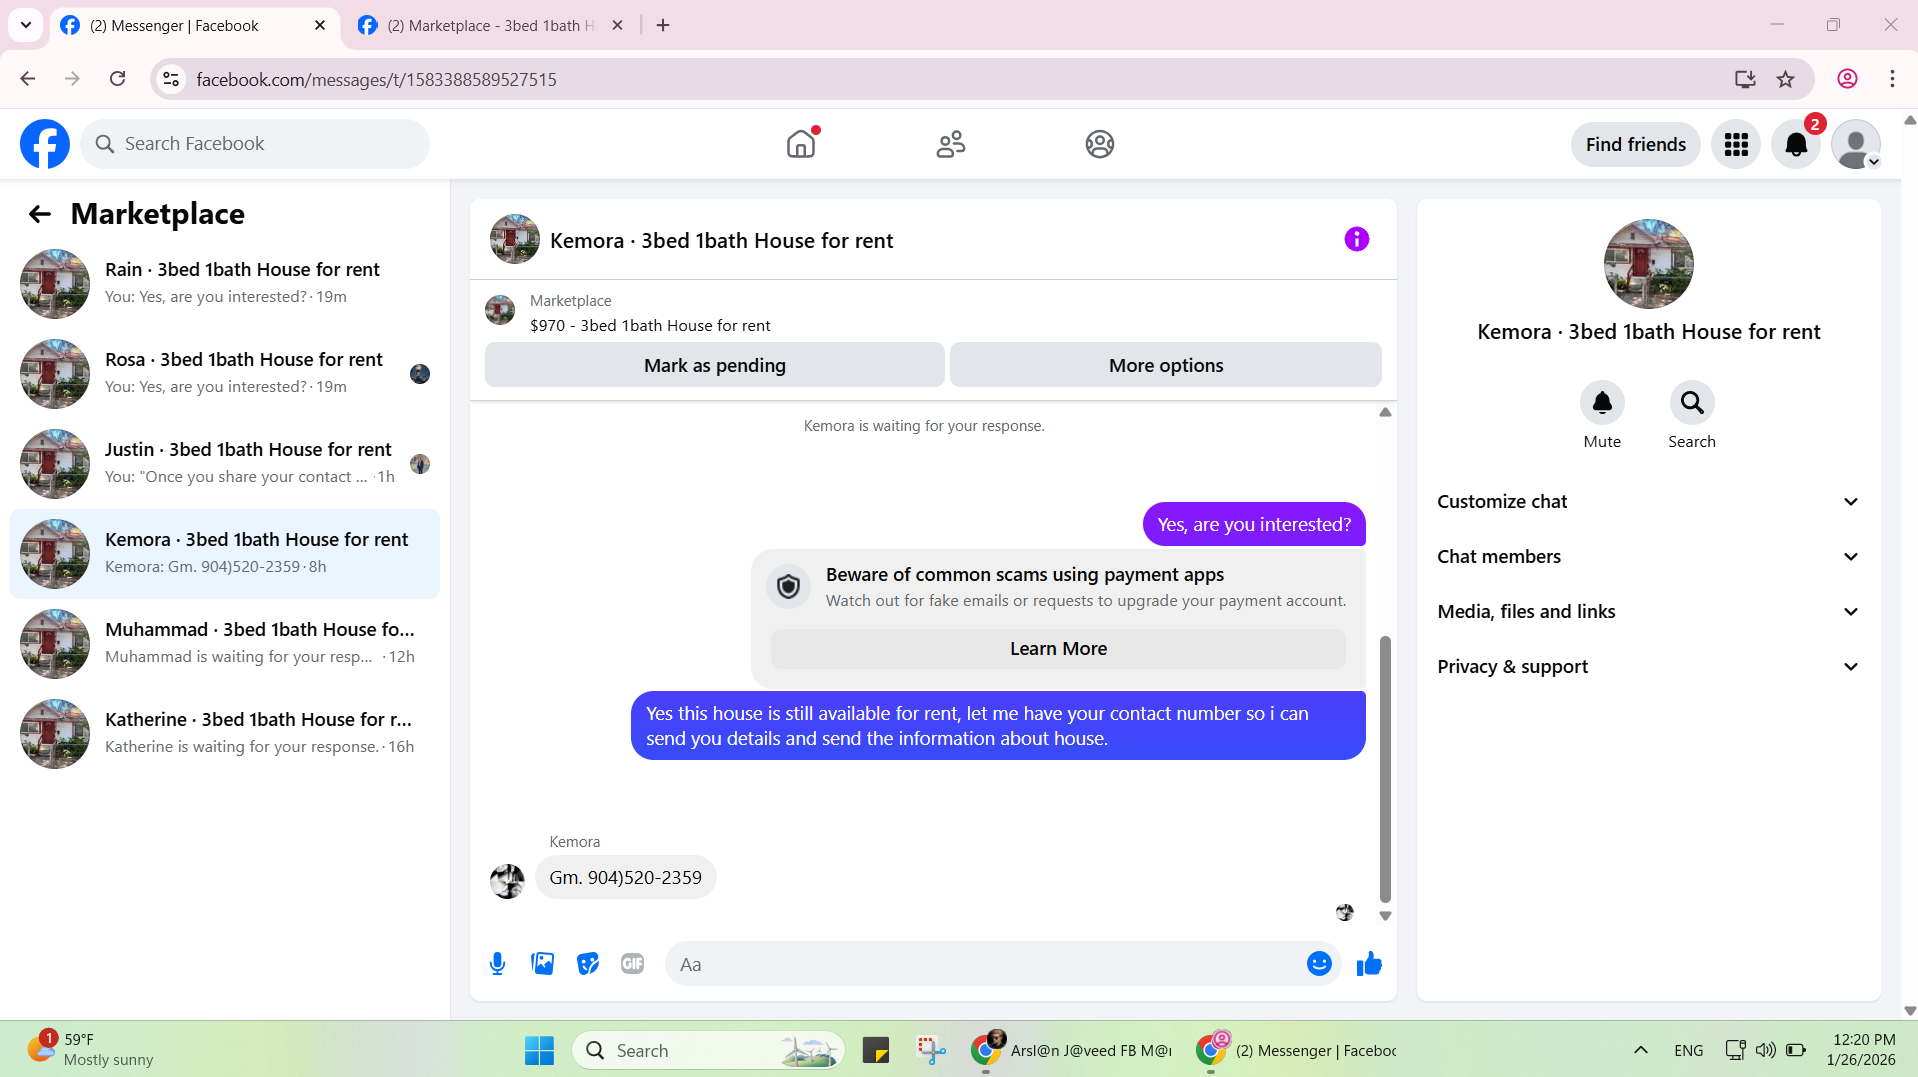The height and width of the screenshot is (1077, 1918).
Task: Send a voice clip microphone icon
Action: 497,964
